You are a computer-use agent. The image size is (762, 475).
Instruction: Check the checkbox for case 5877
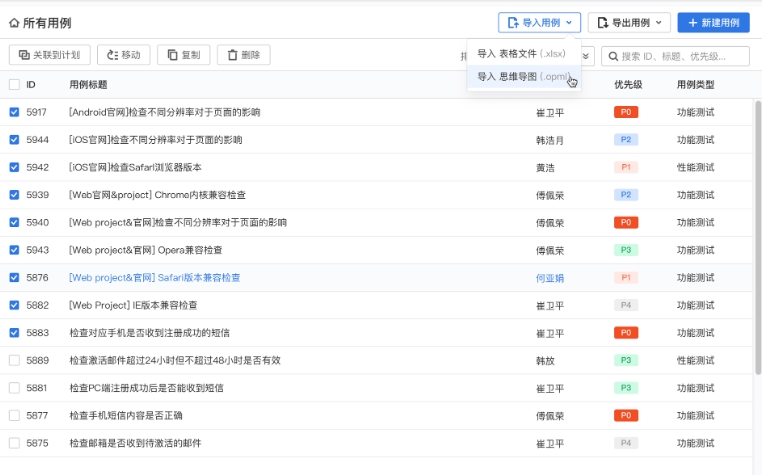(15, 416)
